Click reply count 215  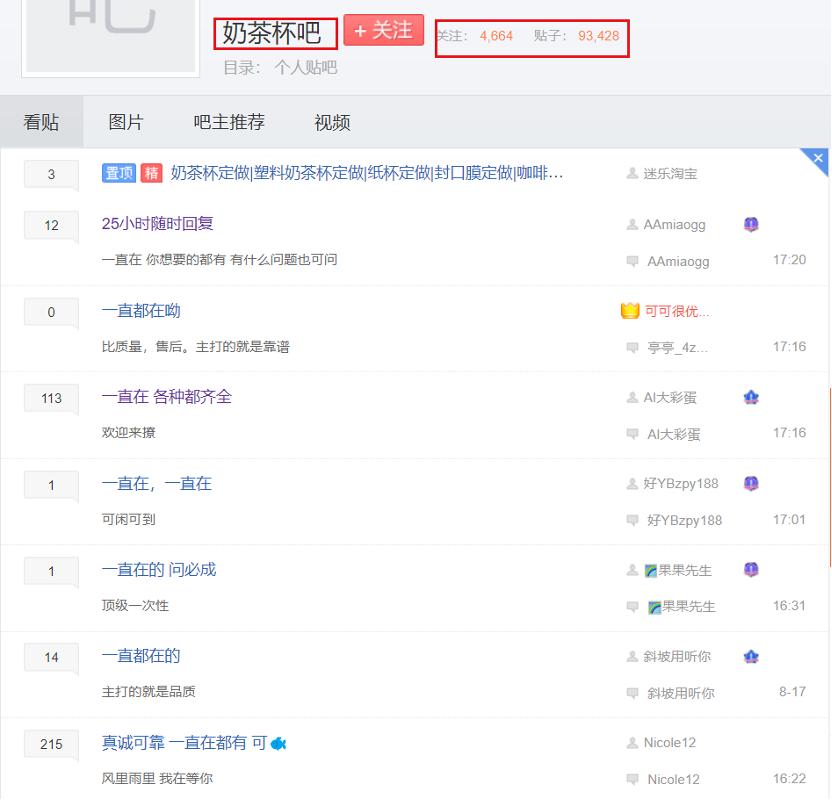click(x=51, y=744)
